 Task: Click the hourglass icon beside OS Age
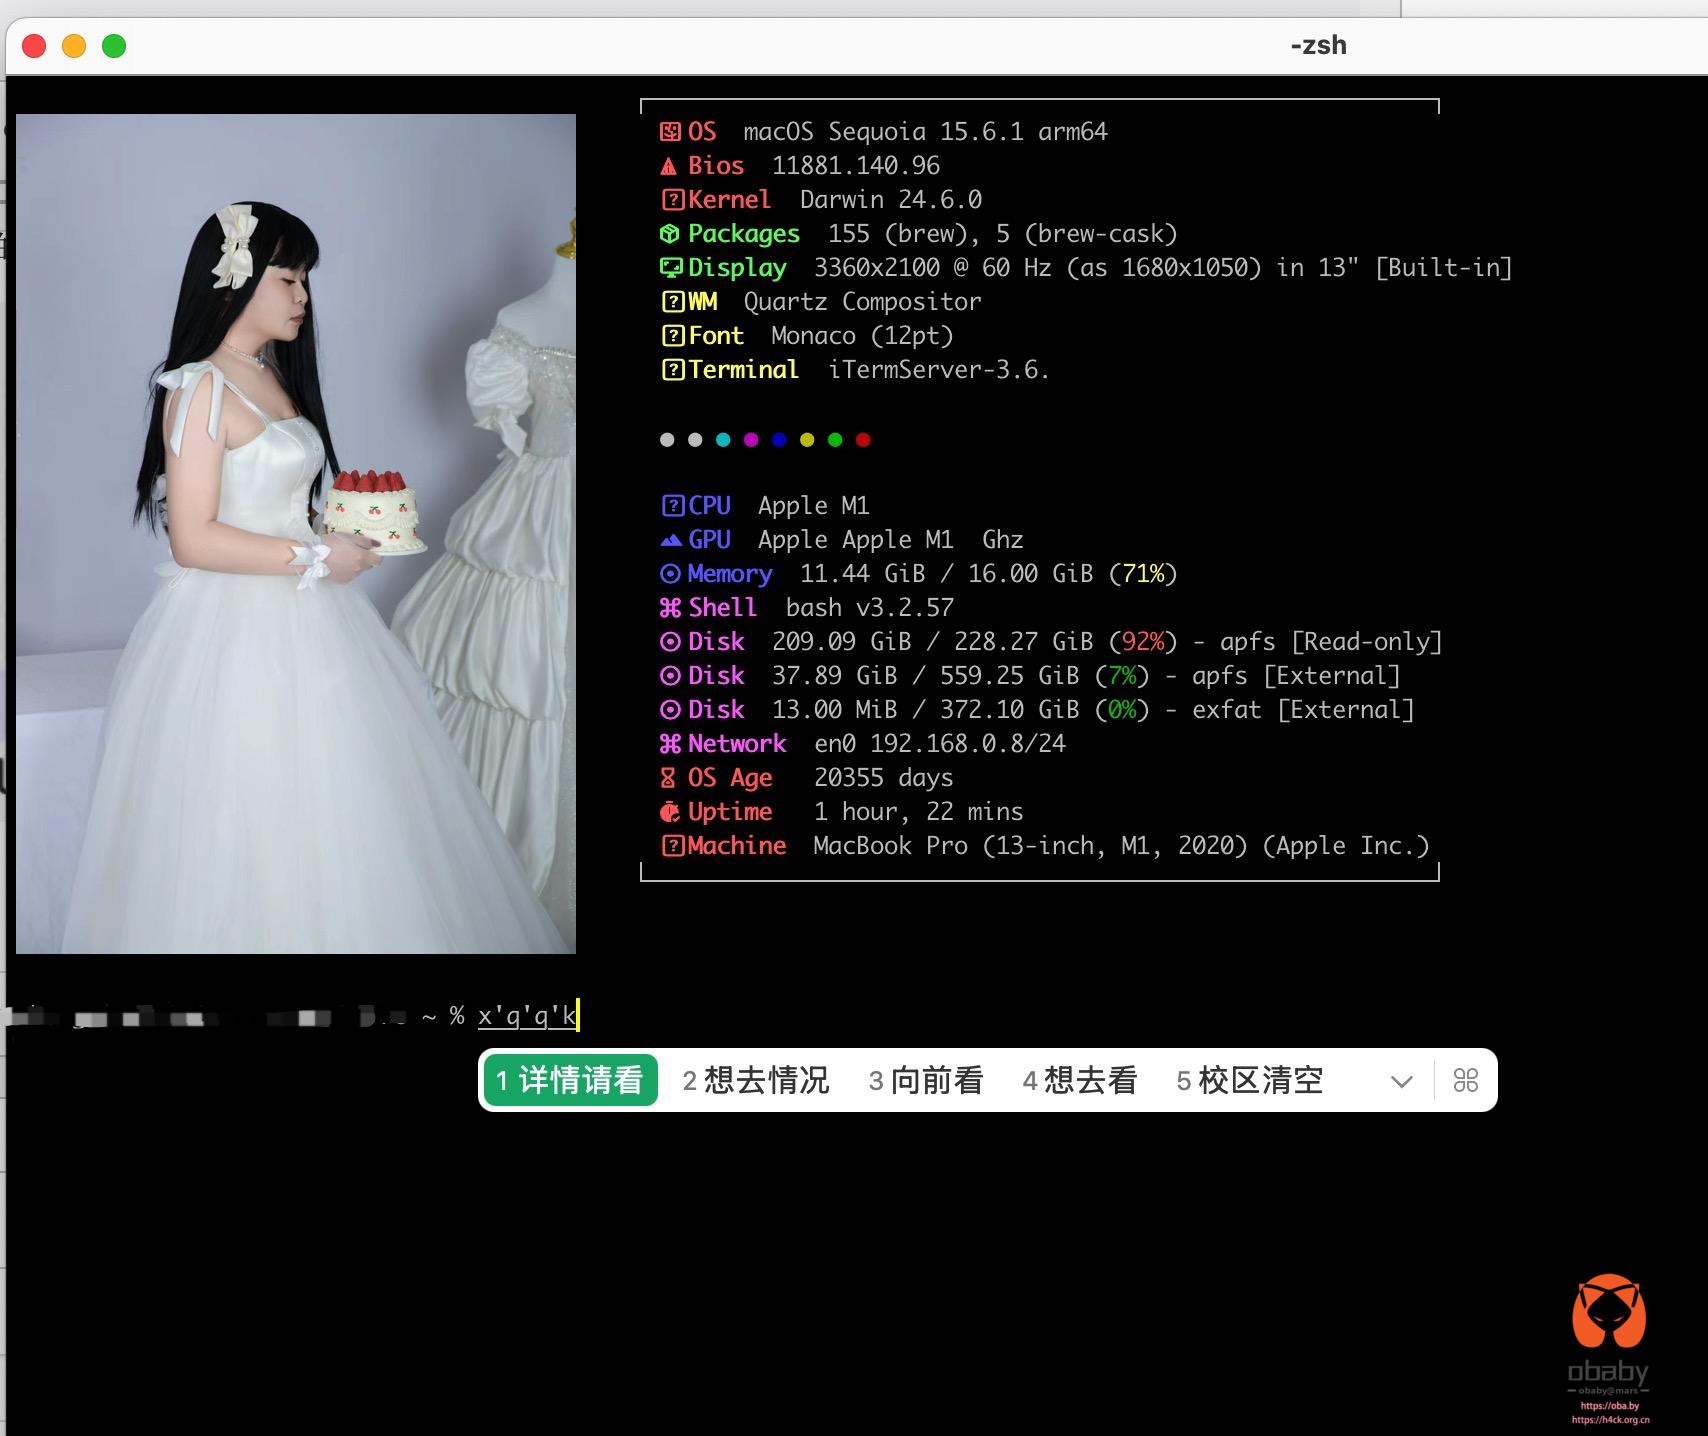669,778
